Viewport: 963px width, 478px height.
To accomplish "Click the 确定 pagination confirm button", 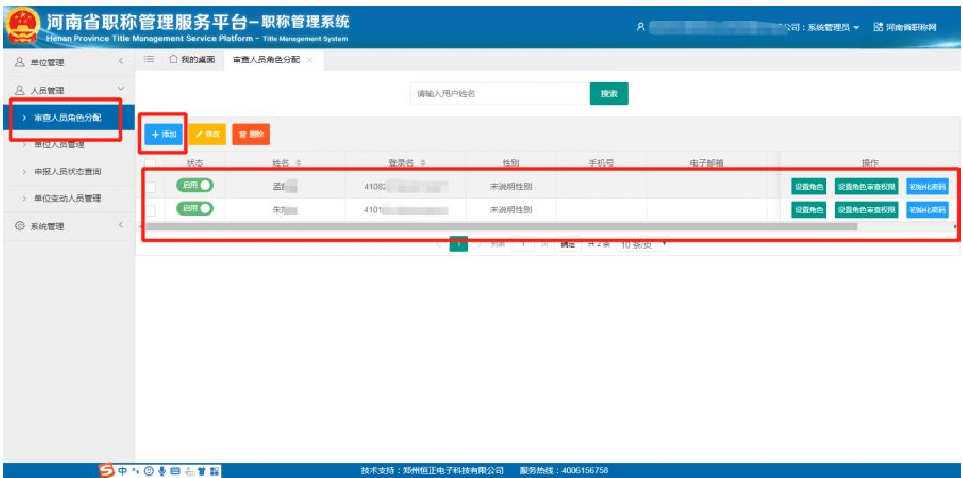I will (568, 245).
